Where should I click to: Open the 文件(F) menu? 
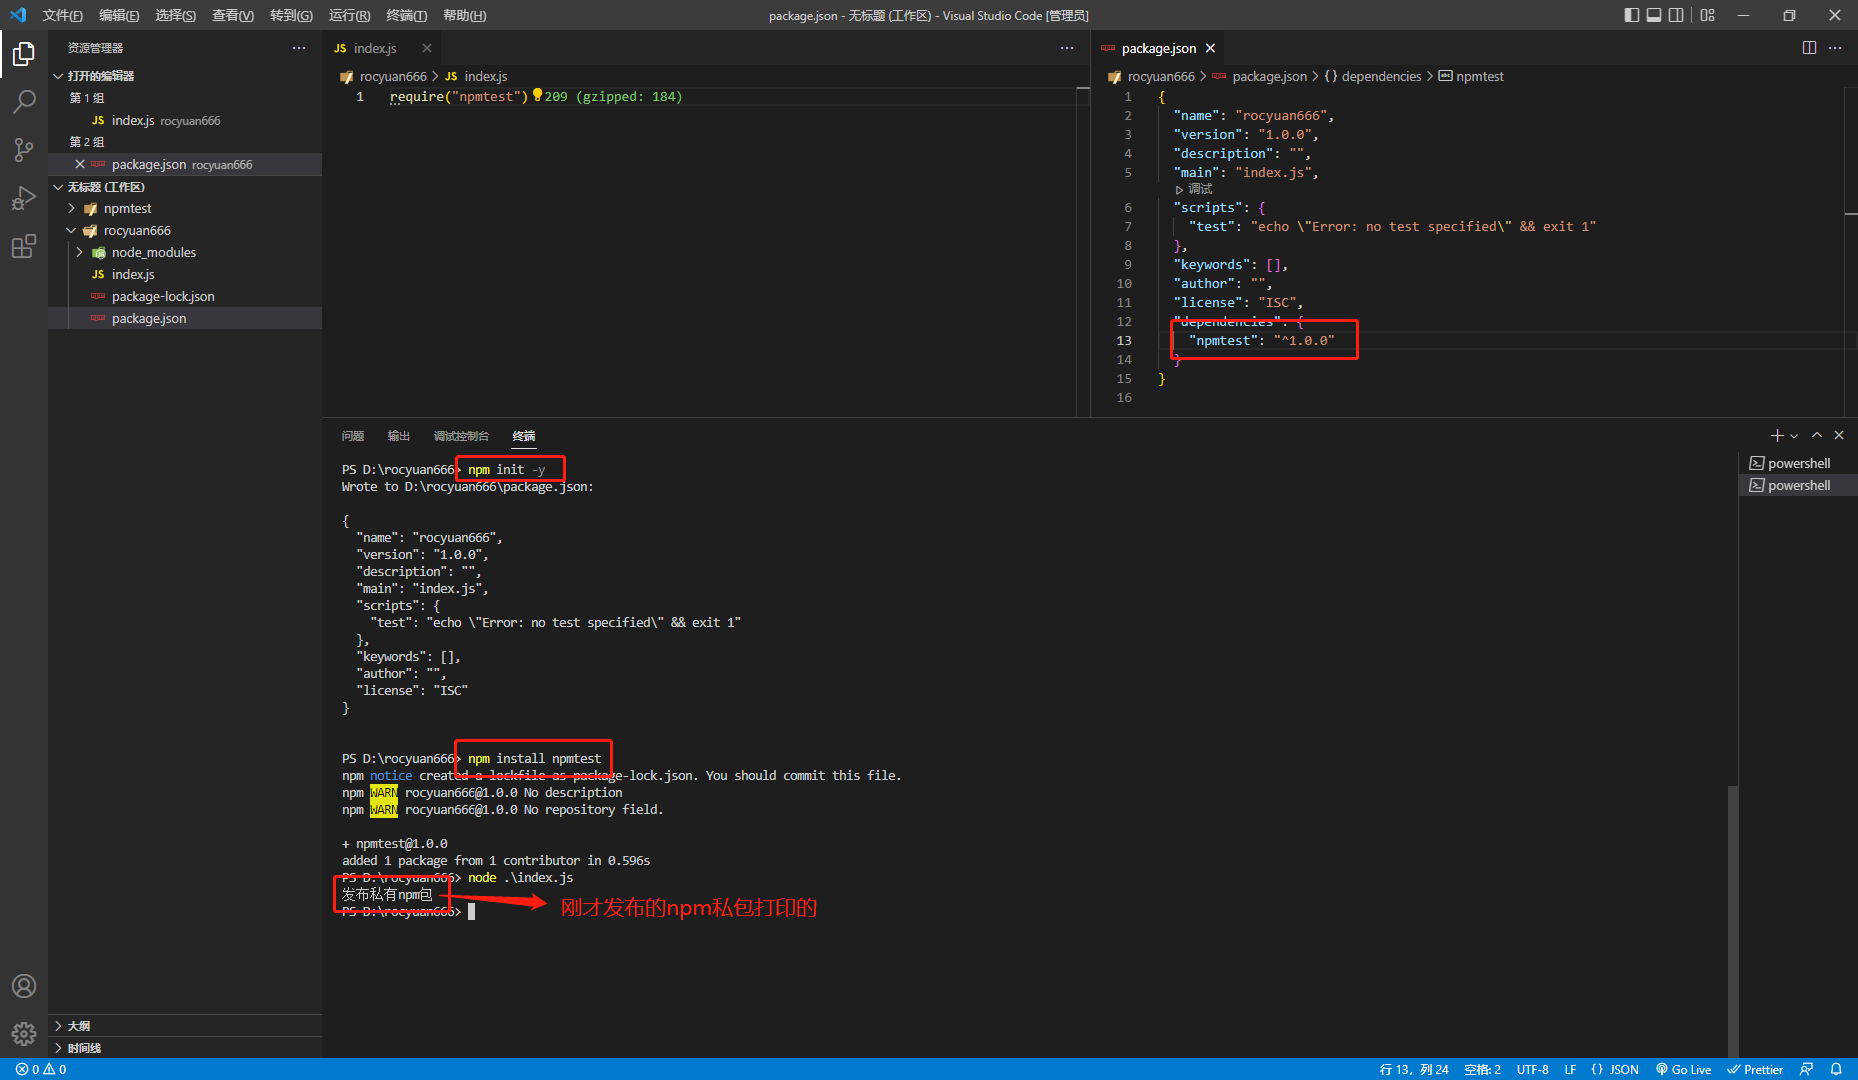[x=62, y=15]
